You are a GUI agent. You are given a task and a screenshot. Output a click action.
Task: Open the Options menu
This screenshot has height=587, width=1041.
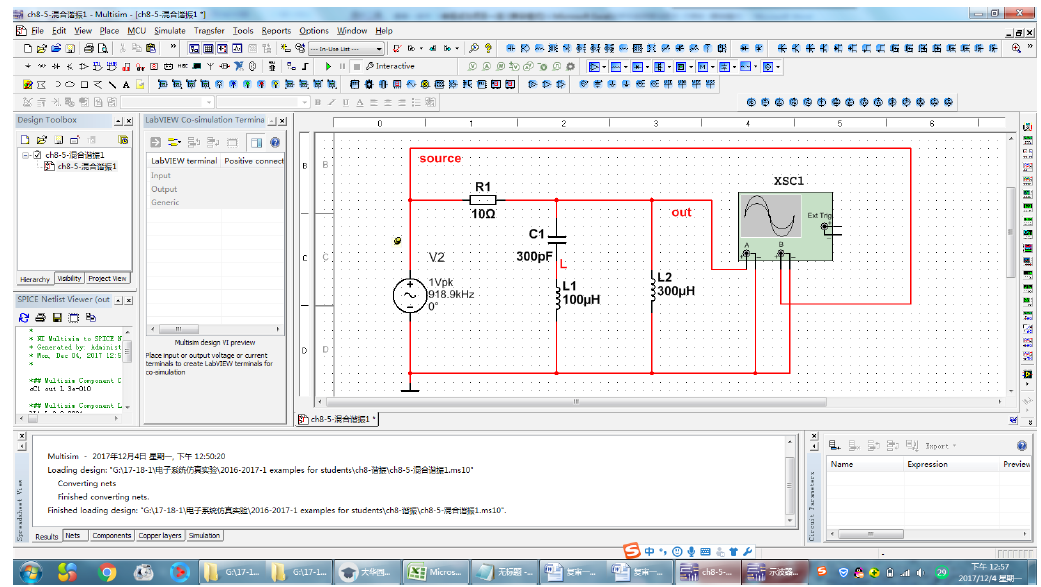coord(314,31)
